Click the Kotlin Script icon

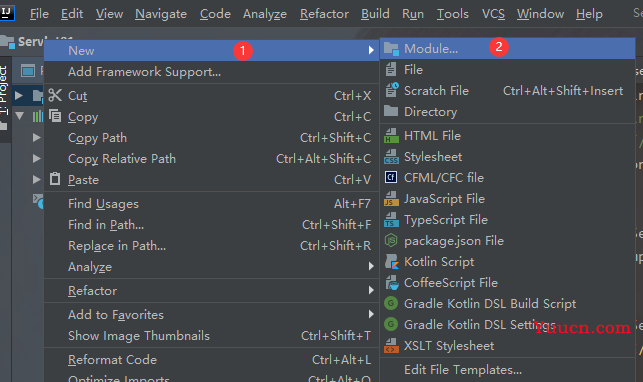391,261
